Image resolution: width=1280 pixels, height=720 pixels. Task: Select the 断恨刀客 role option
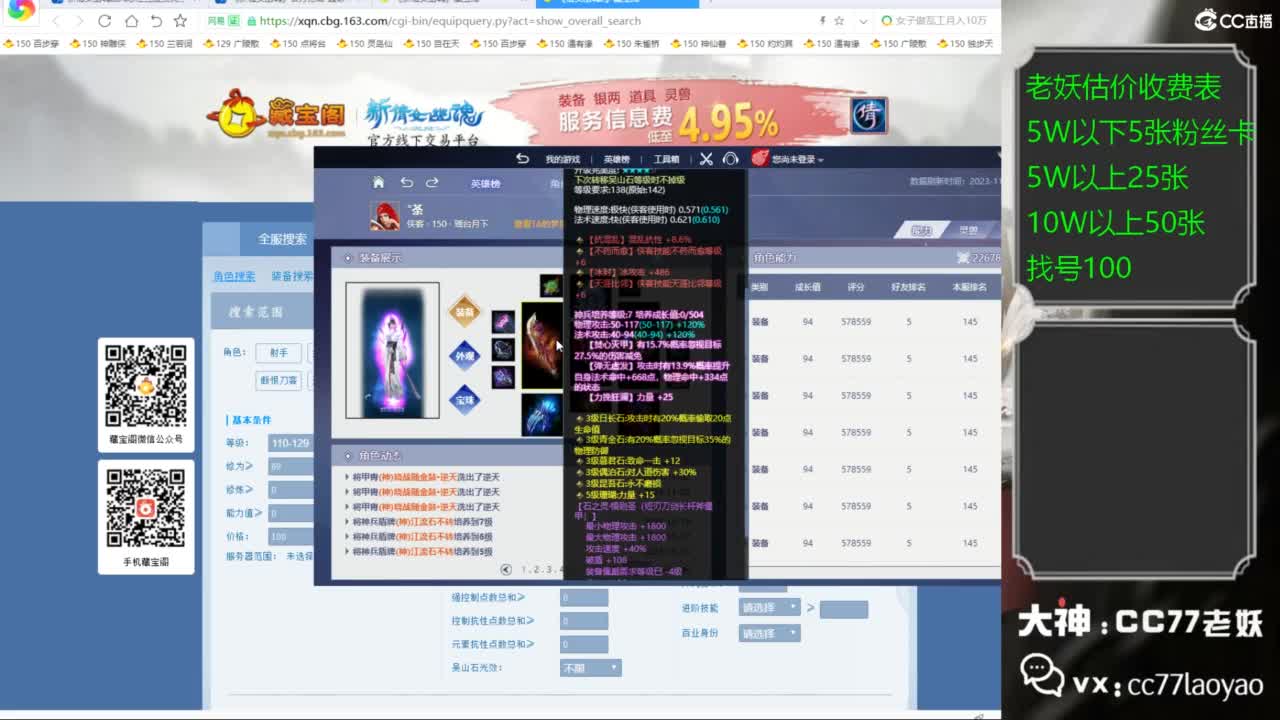coord(278,380)
